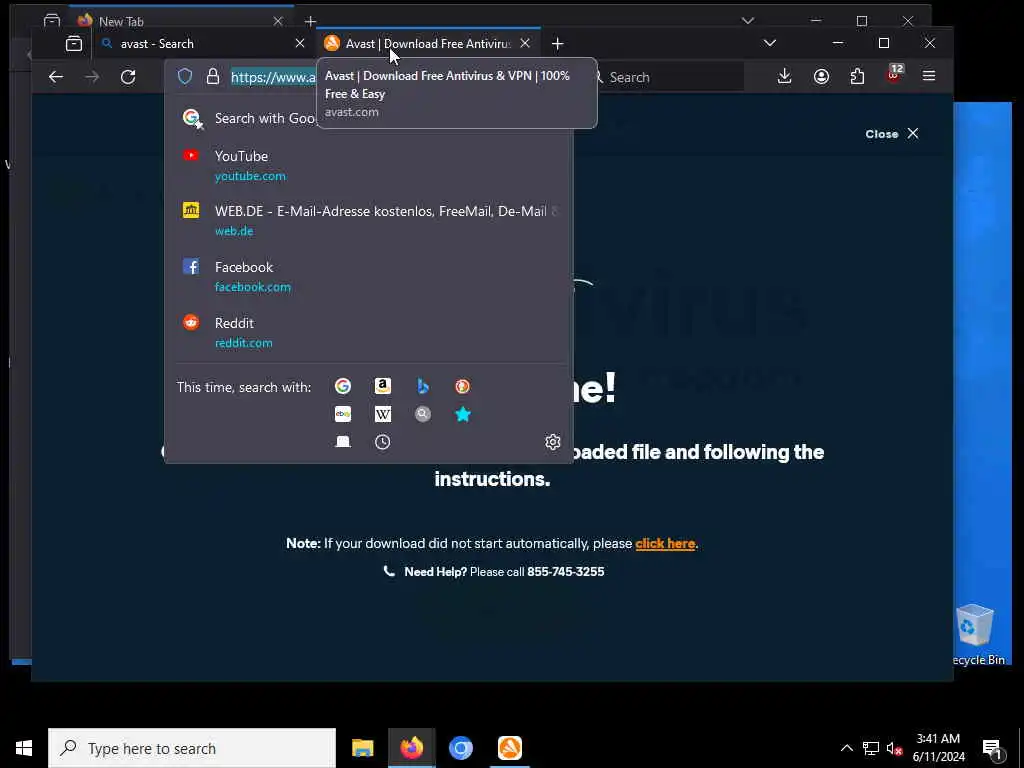Viewport: 1024px width, 768px height.
Task: Choose the Facebook suggestion
Action: pyautogui.click(x=369, y=276)
